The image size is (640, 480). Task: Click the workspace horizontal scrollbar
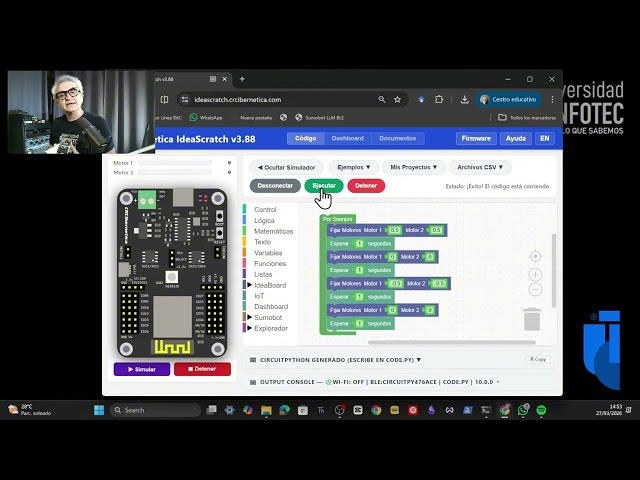tap(451, 342)
